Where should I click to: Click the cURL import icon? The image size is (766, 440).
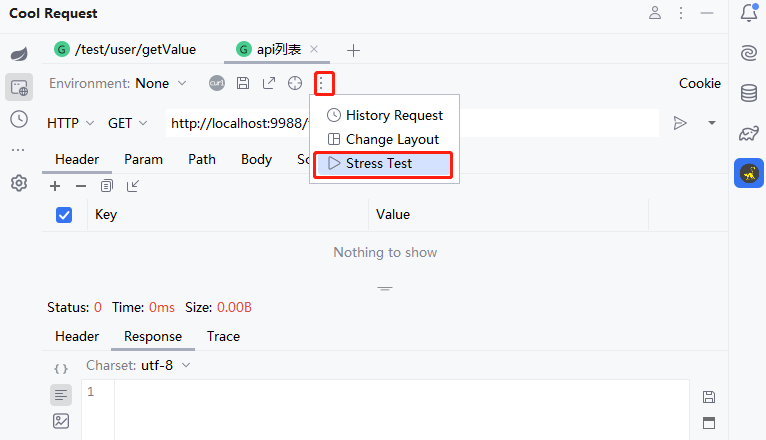217,83
